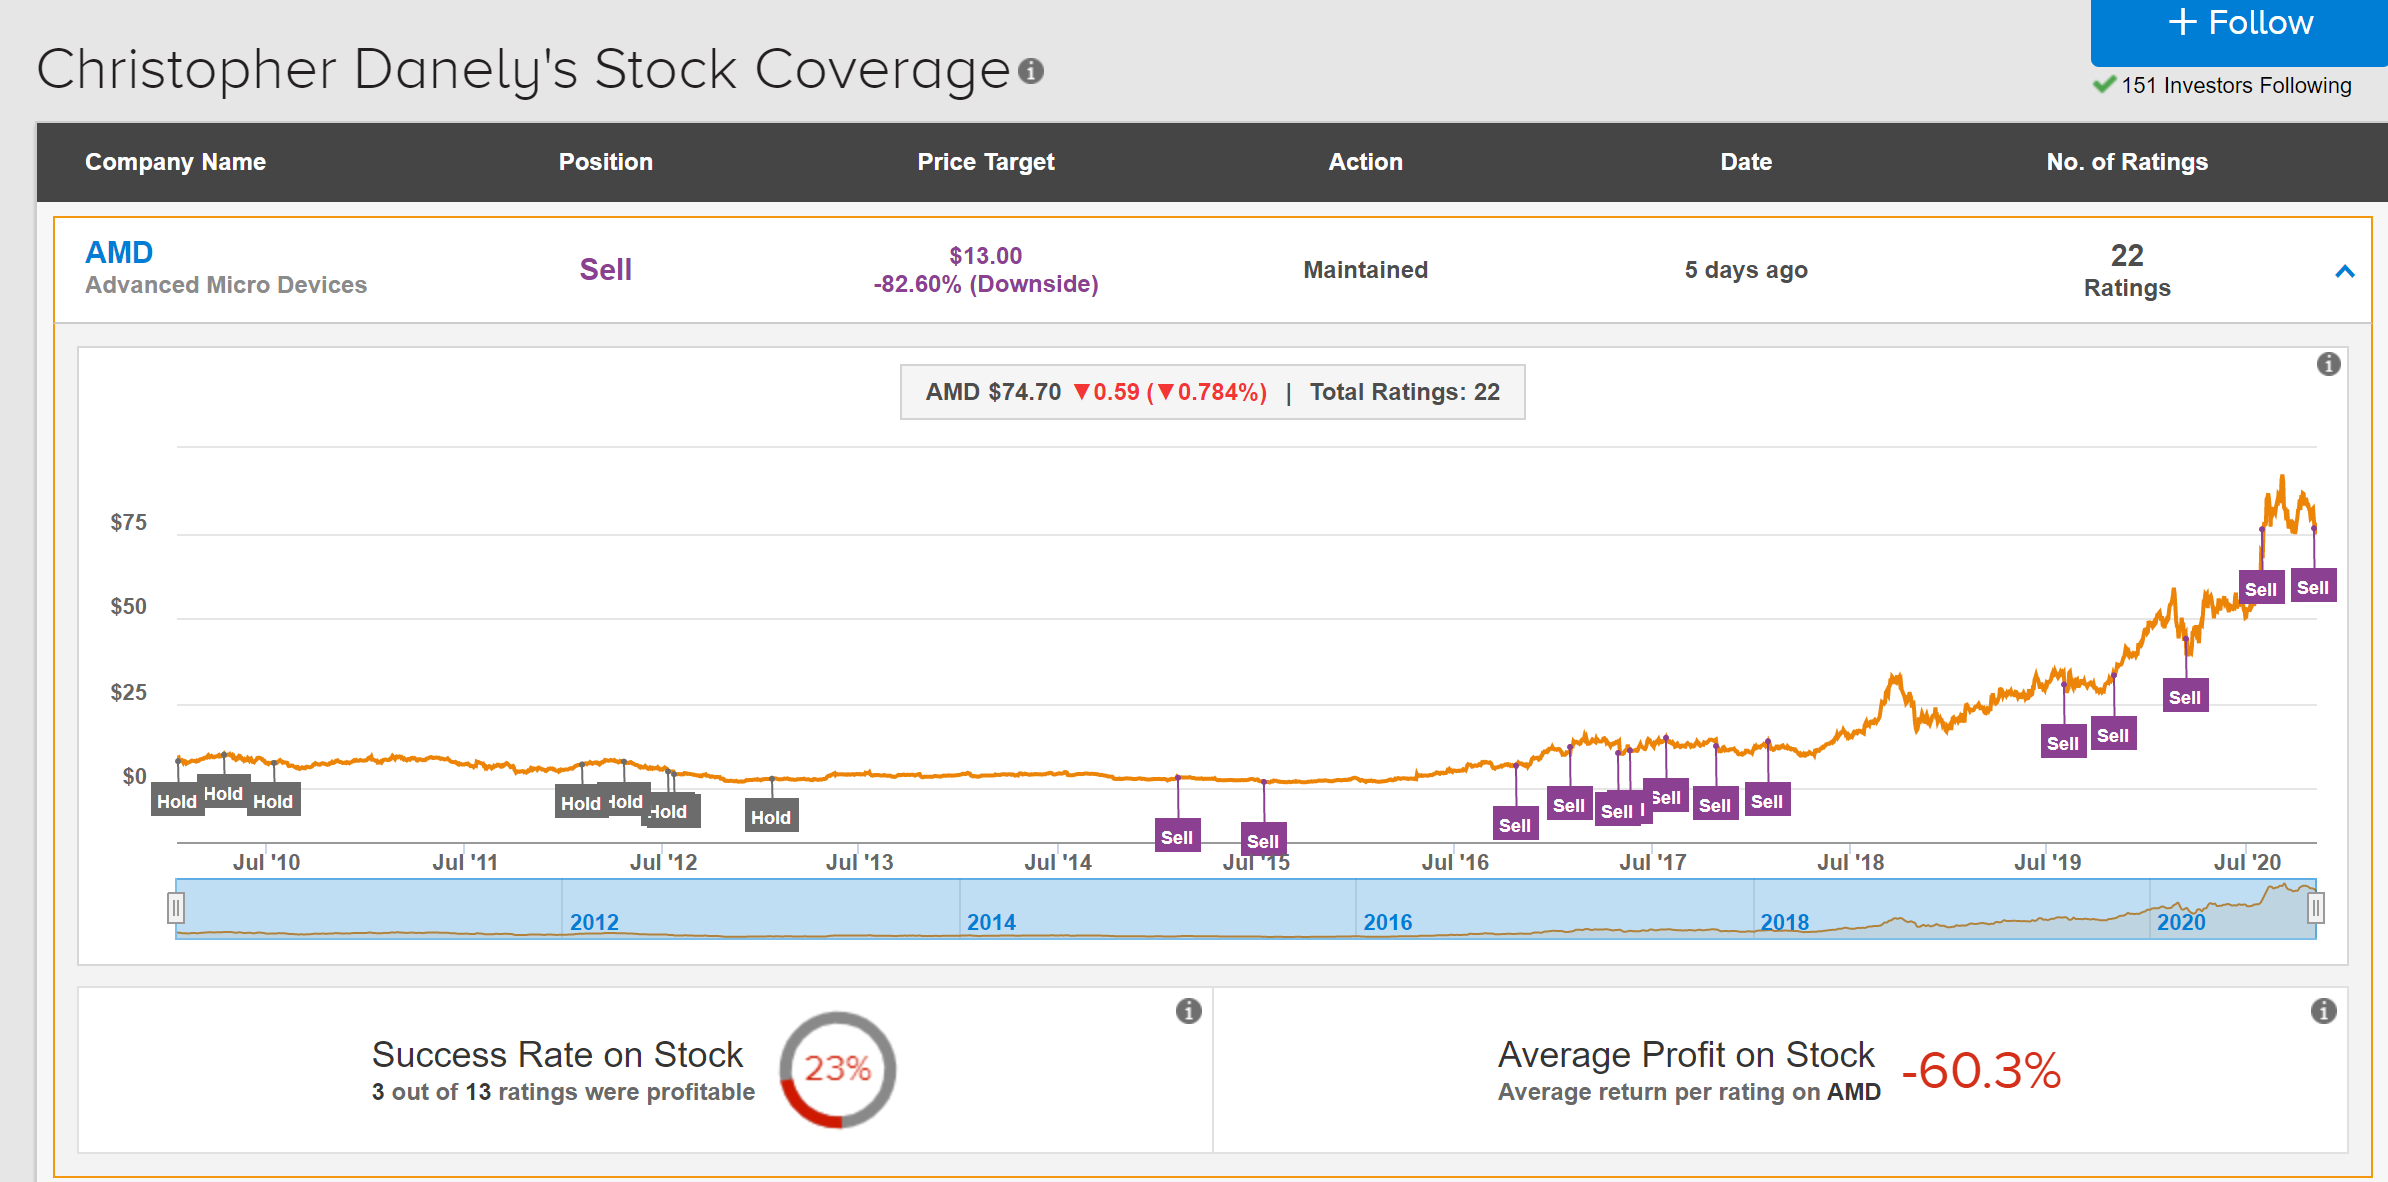
Task: Click green checkmark by Investors Following
Action: (x=2104, y=85)
